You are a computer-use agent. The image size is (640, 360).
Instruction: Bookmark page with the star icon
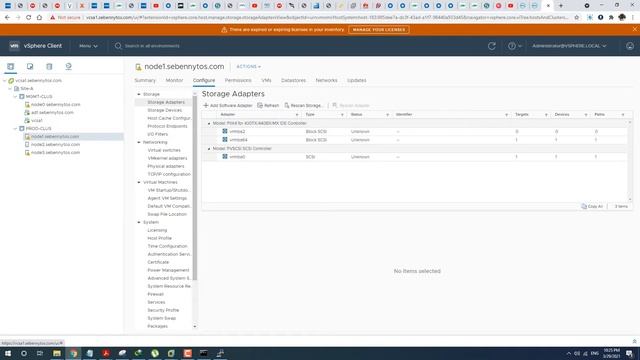pos(576,18)
